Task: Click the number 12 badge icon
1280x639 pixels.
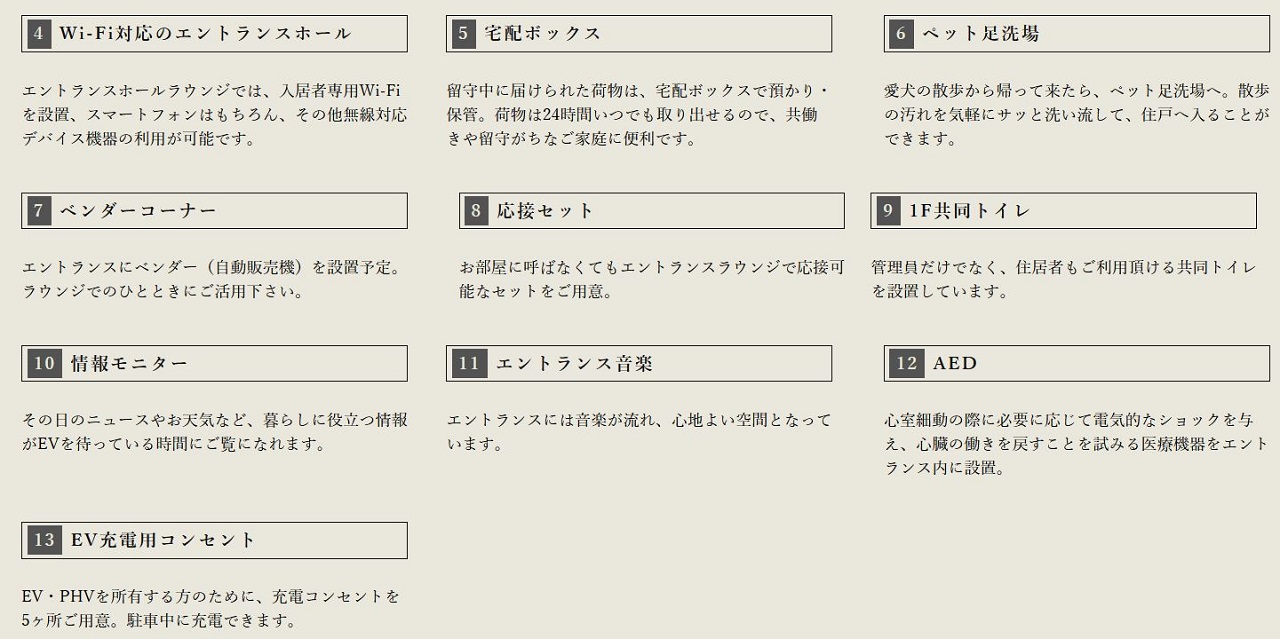Action: 907,364
